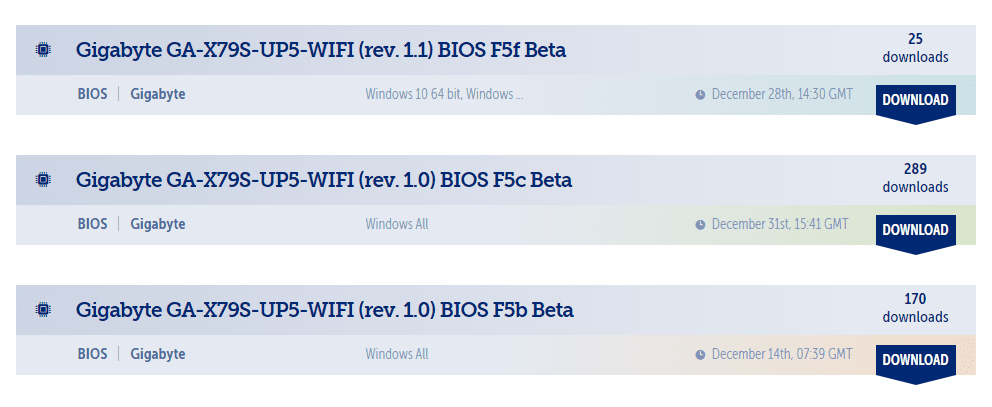Viewport: 992px width, 407px height.
Task: Click the chip icon beside BIOS F5c Beta
Action: pos(43,180)
